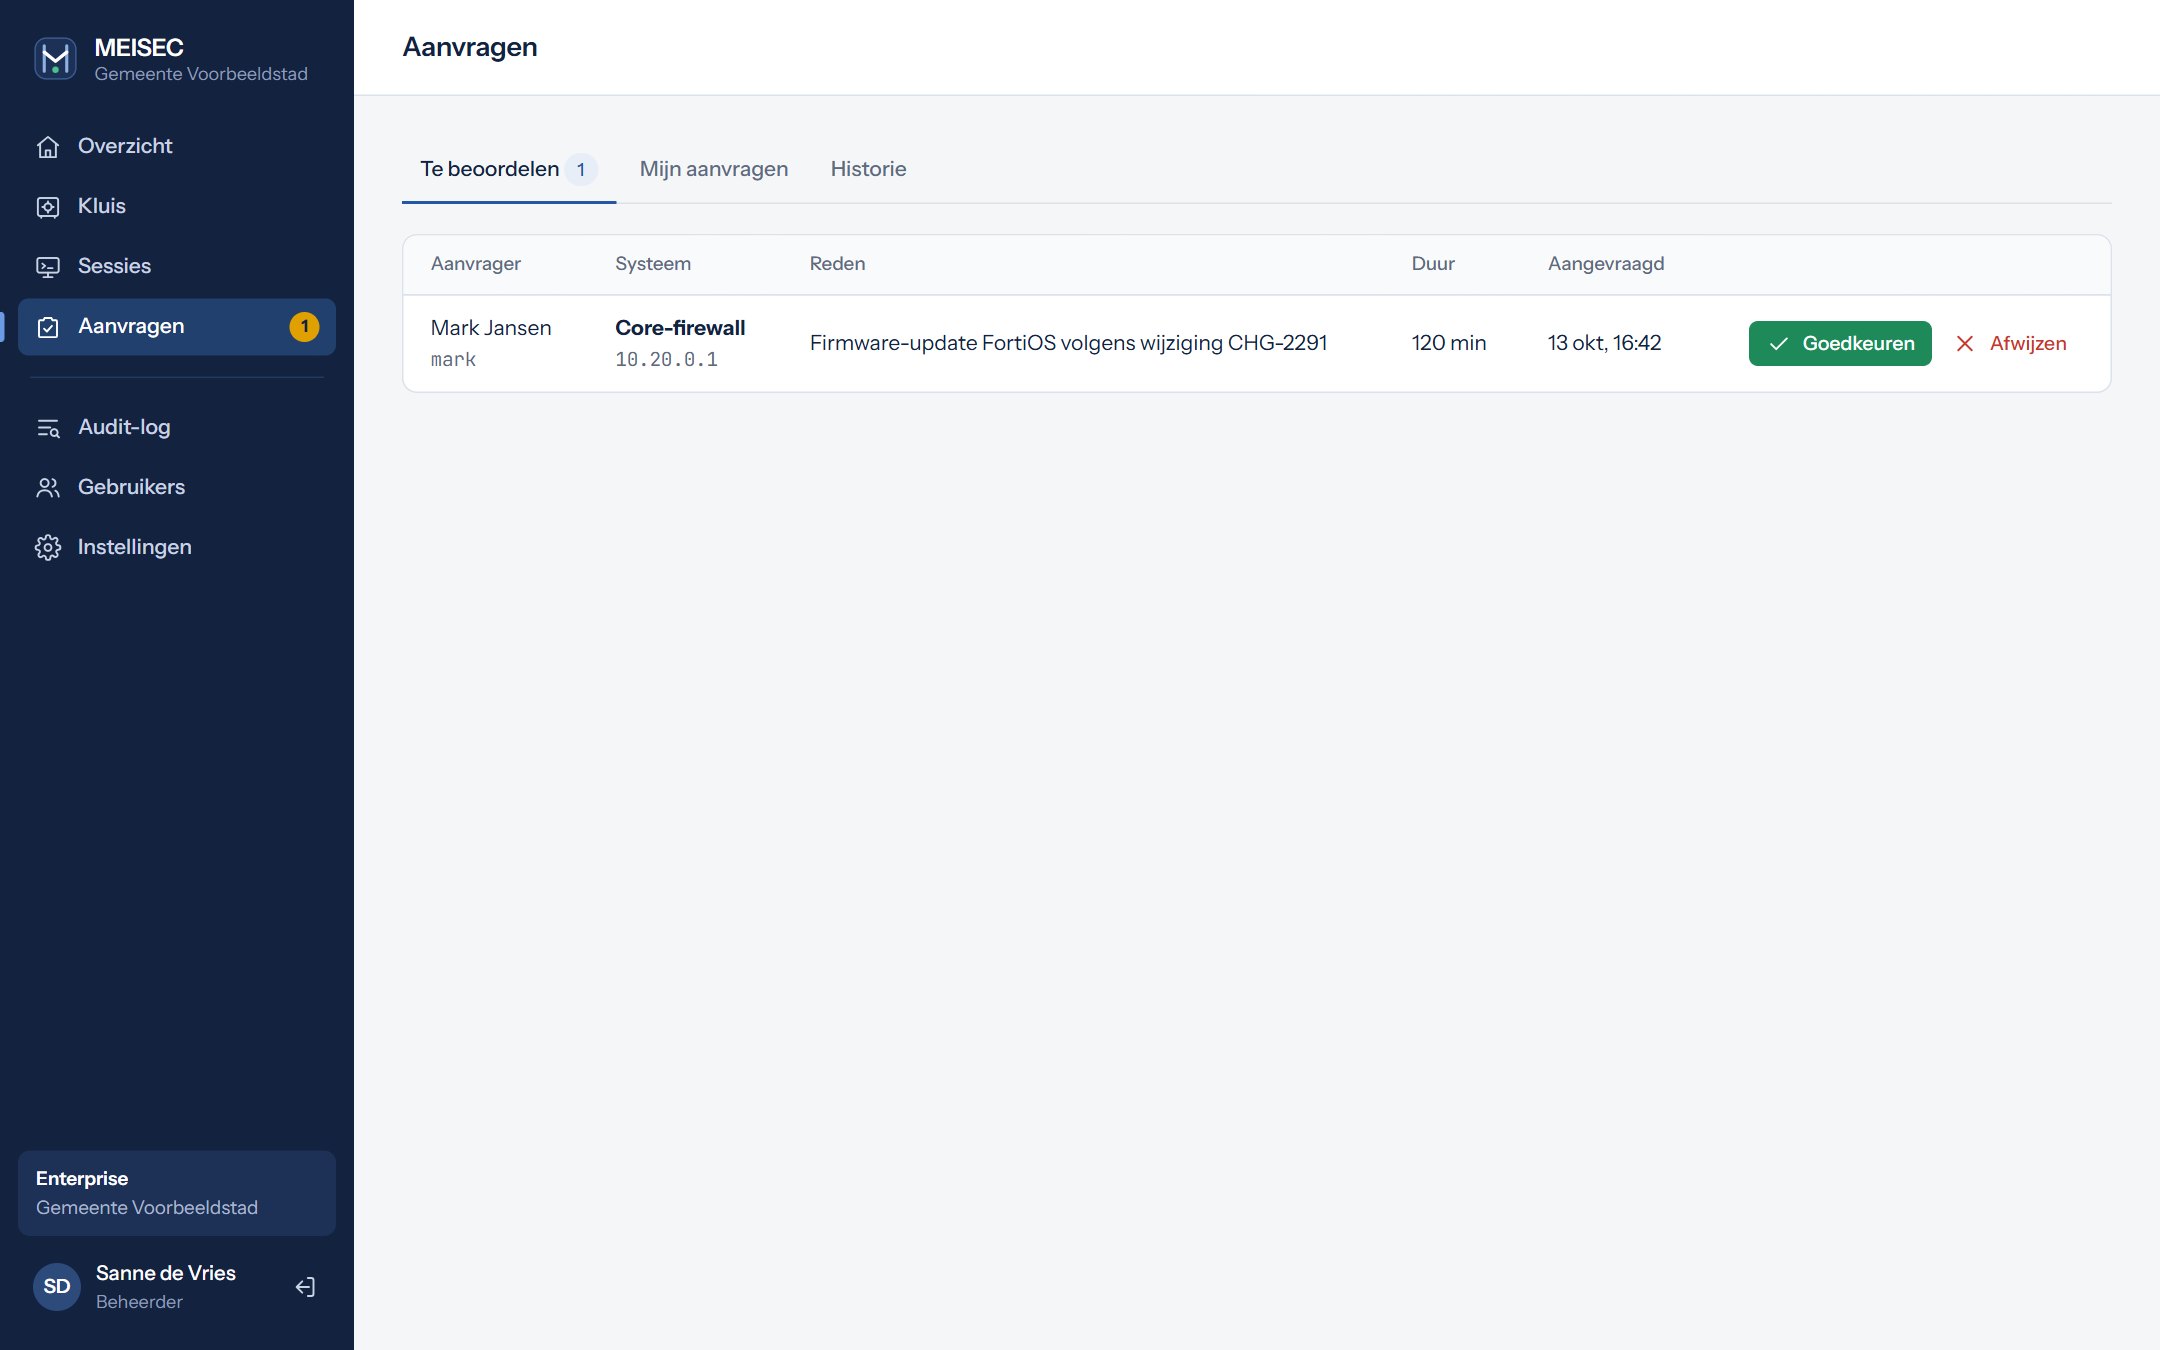This screenshot has width=2160, height=1350.
Task: Click the Enterprise license card
Action: (x=177, y=1193)
